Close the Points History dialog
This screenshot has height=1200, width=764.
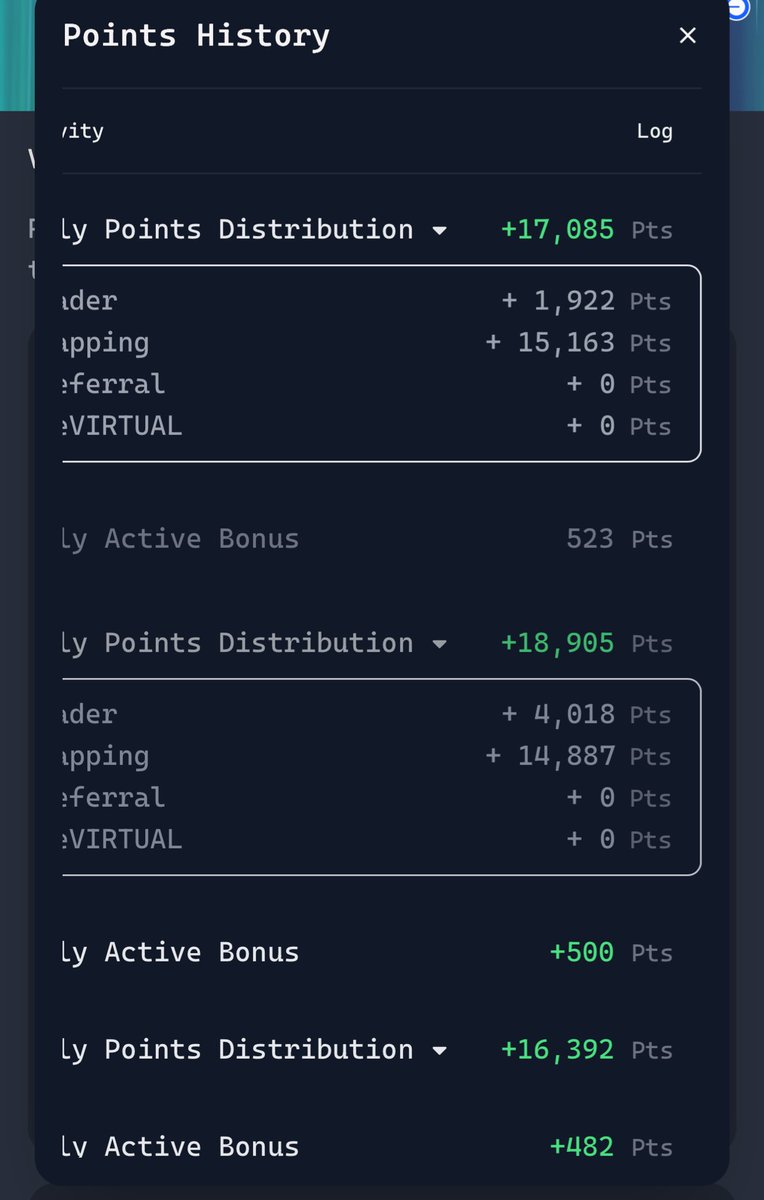(687, 36)
